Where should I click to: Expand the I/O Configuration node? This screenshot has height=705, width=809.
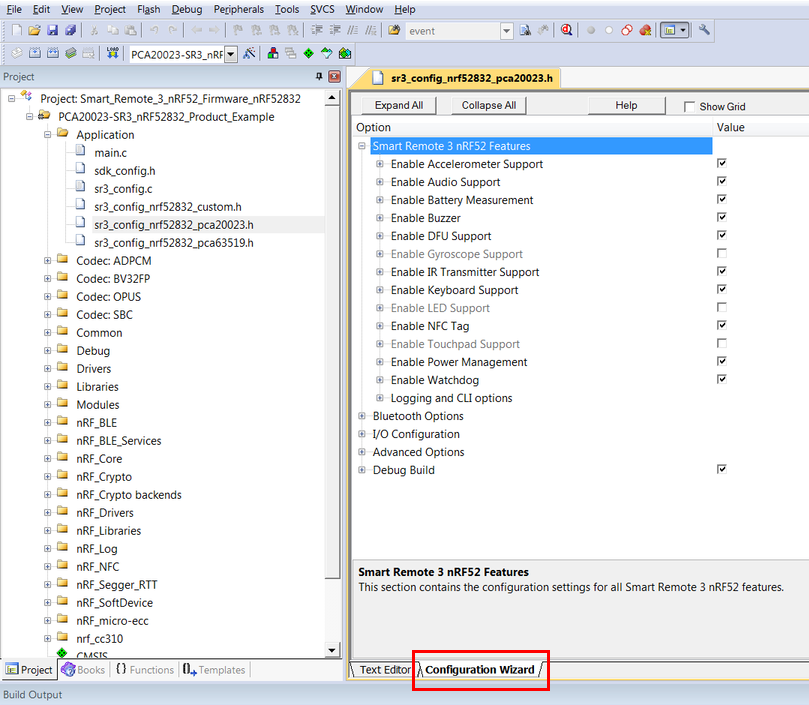[x=362, y=434]
